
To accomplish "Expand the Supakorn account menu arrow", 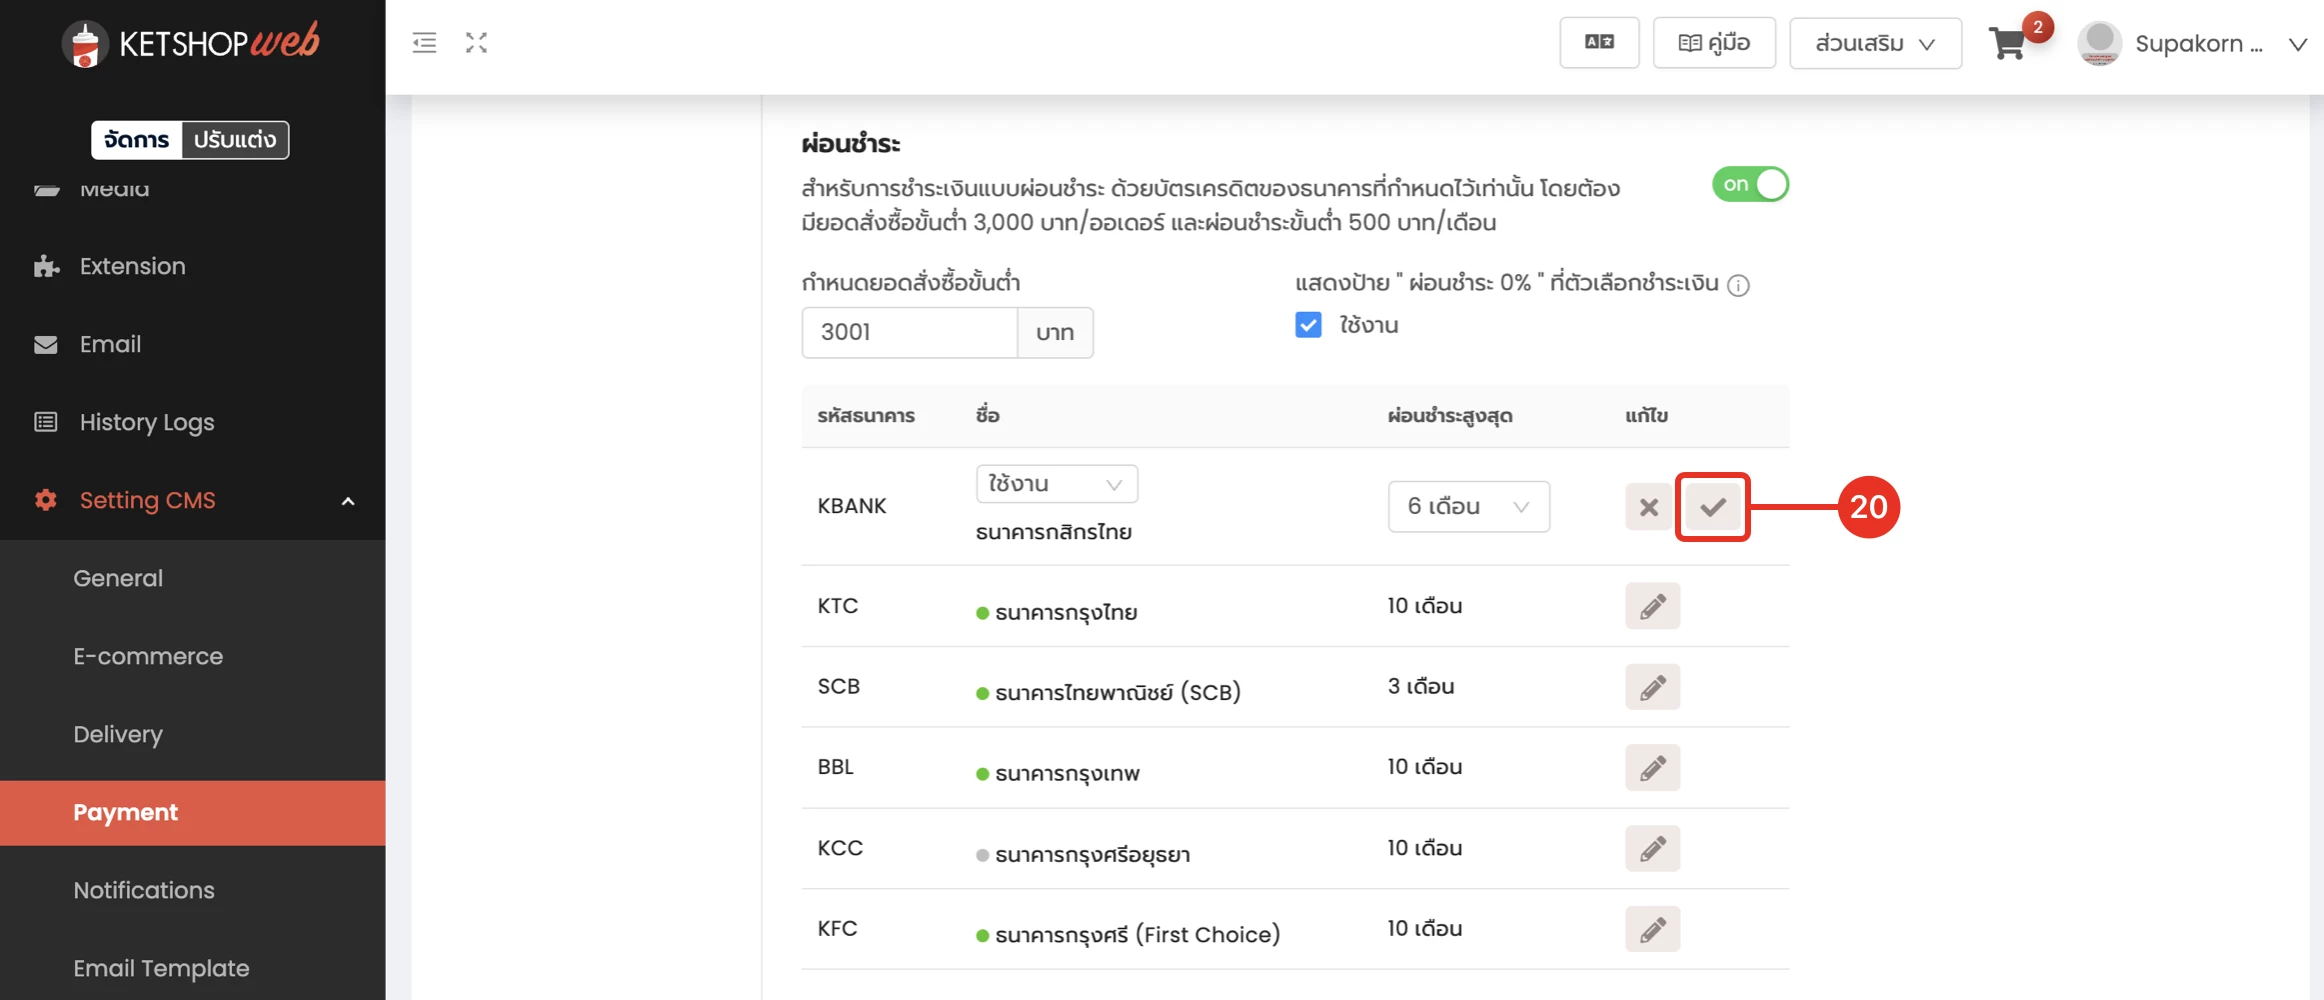I will pos(2298,44).
